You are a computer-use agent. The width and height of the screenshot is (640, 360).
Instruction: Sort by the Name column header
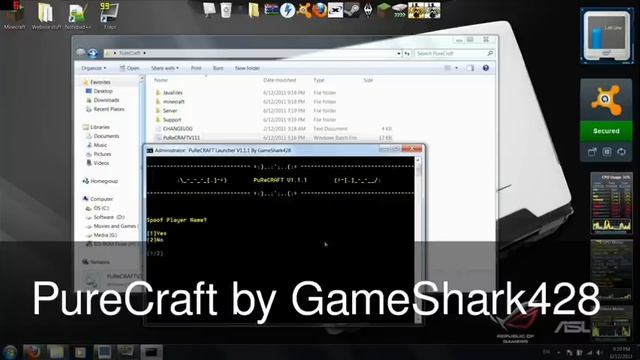click(161, 80)
